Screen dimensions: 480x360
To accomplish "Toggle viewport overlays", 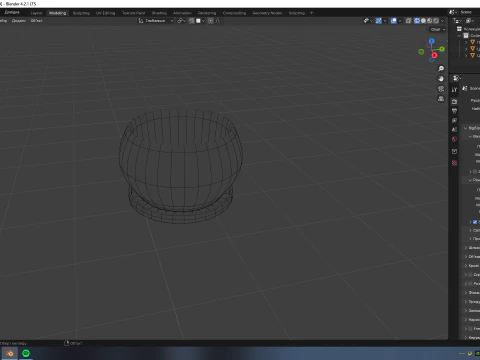I will tap(394, 21).
